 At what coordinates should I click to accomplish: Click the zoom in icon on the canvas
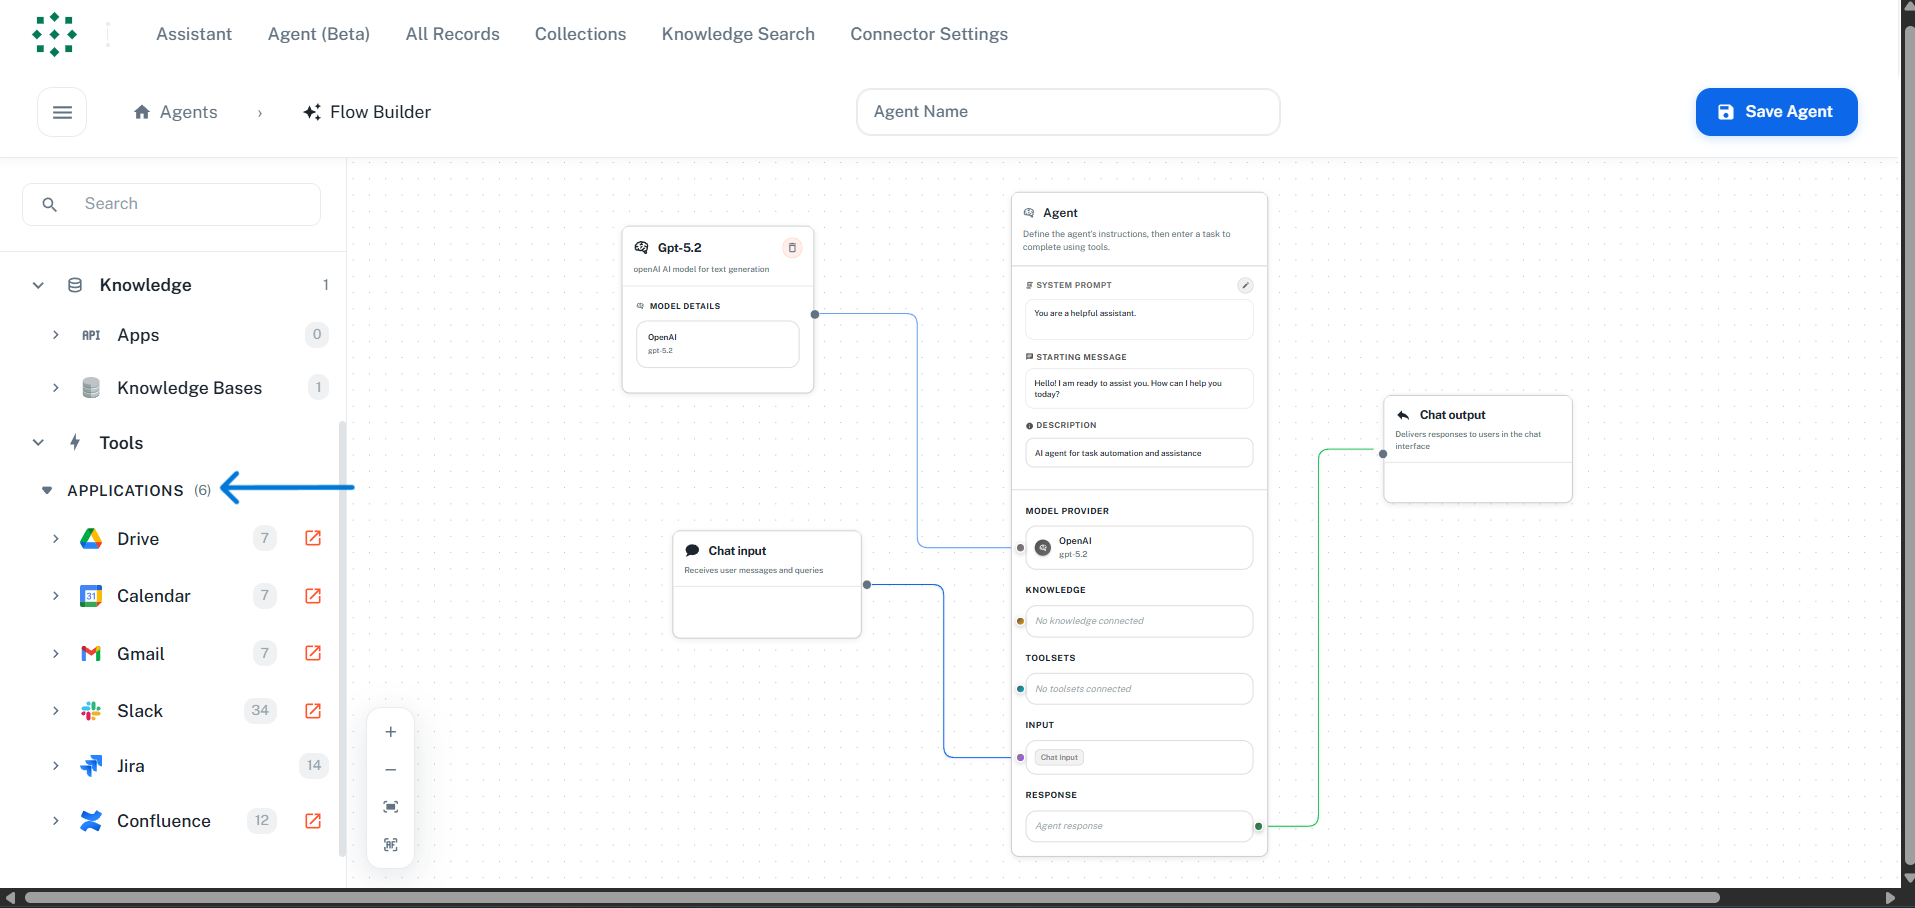point(390,731)
